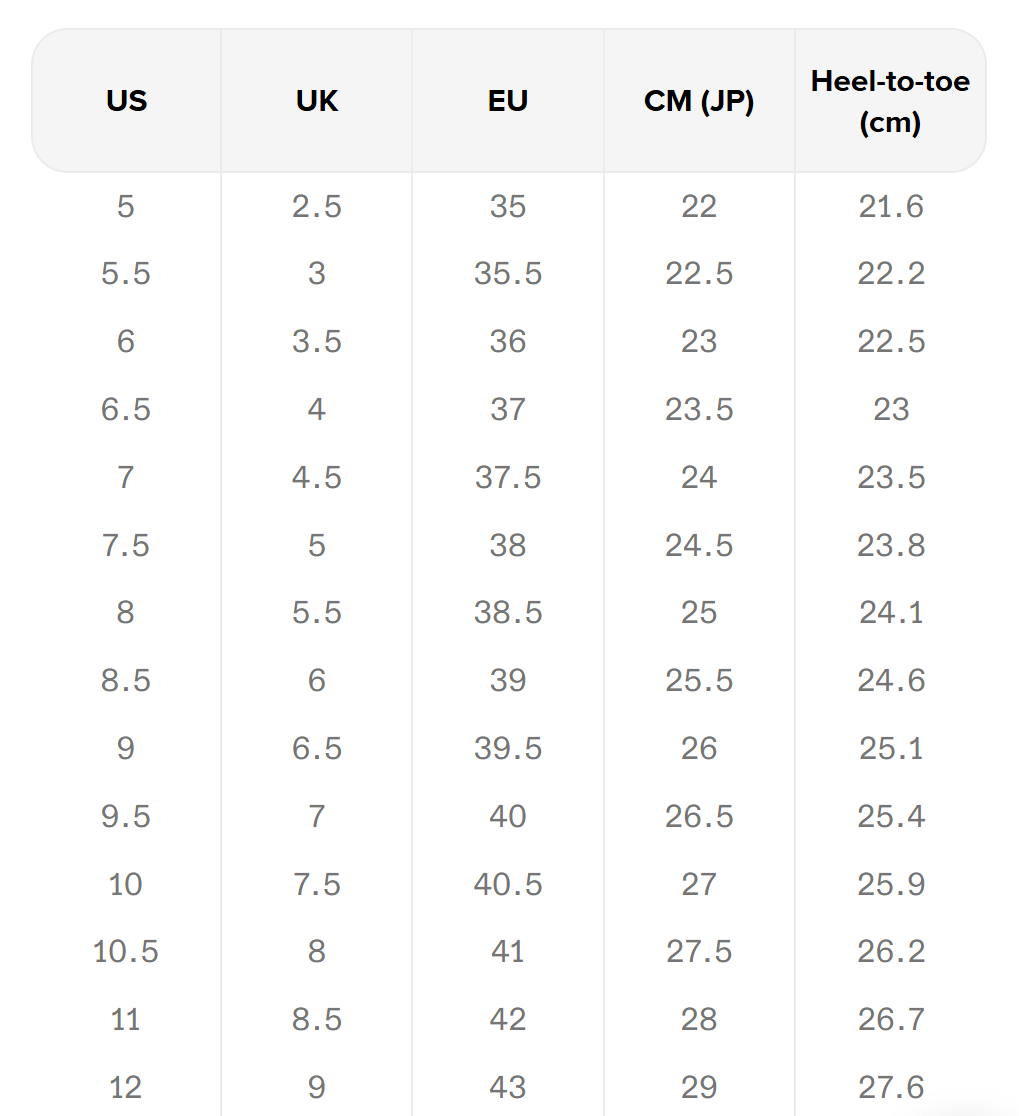Select heel-to-toe 27.6 cm cell
The height and width of the screenshot is (1116, 1019).
click(x=890, y=1087)
